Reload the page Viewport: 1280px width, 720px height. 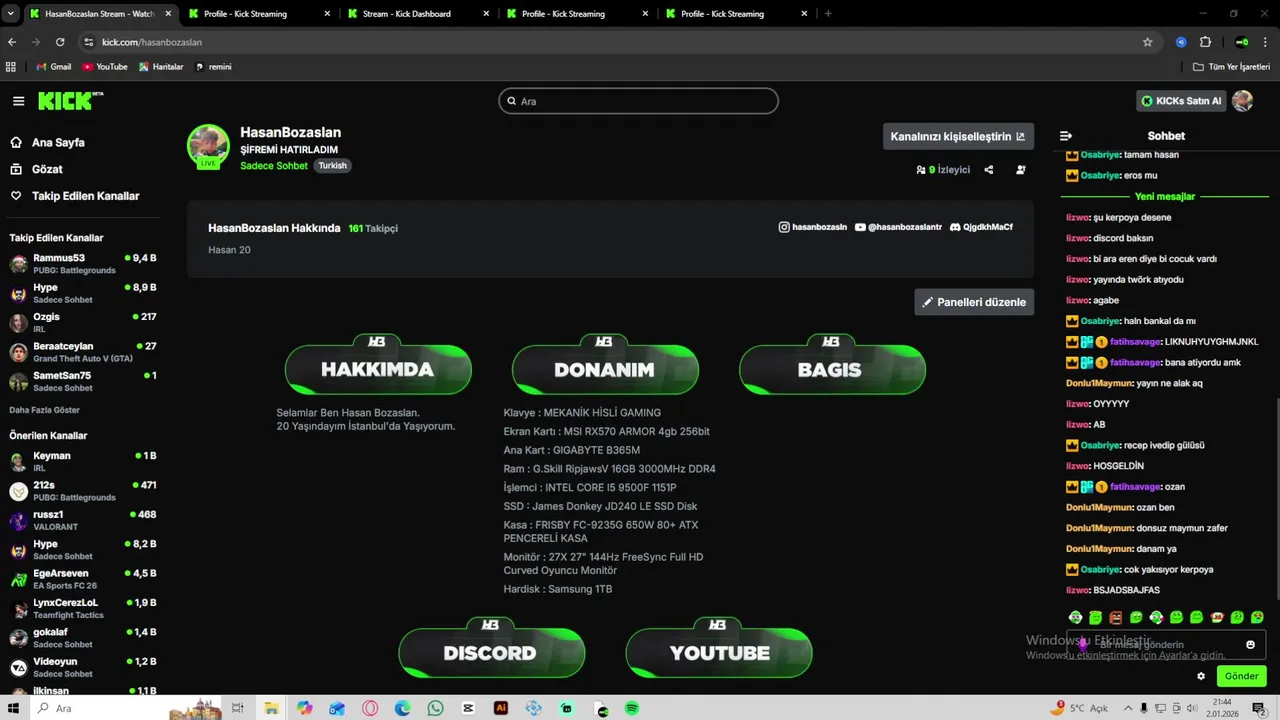[60, 42]
